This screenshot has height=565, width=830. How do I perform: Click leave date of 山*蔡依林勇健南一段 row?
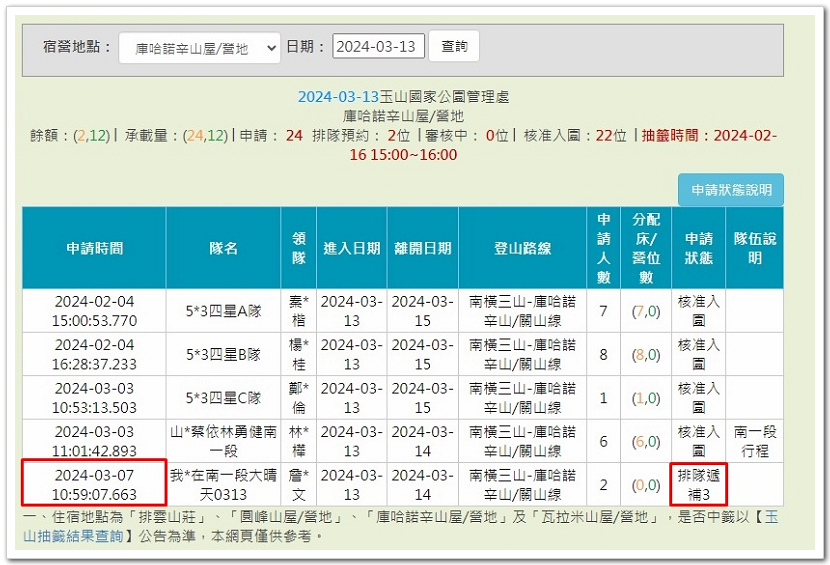pos(422,441)
